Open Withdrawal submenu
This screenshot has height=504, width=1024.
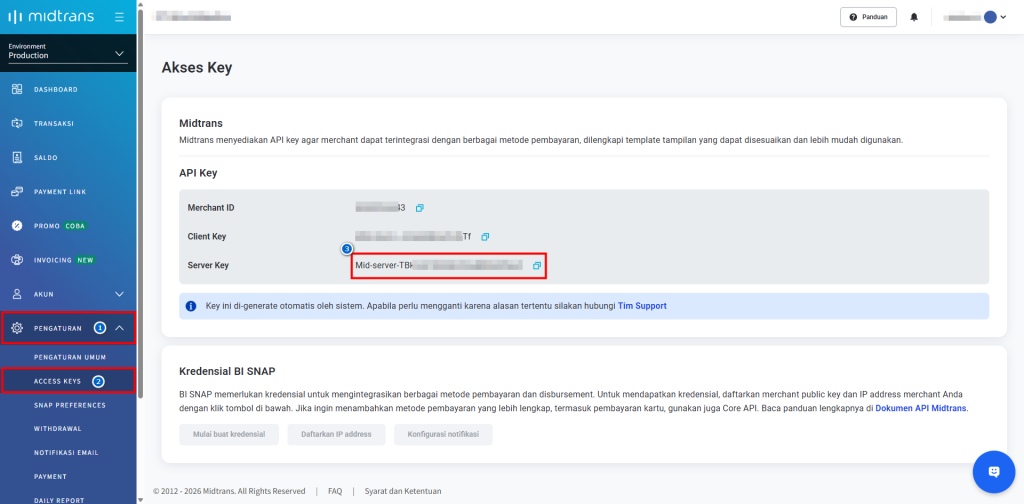tap(57, 429)
